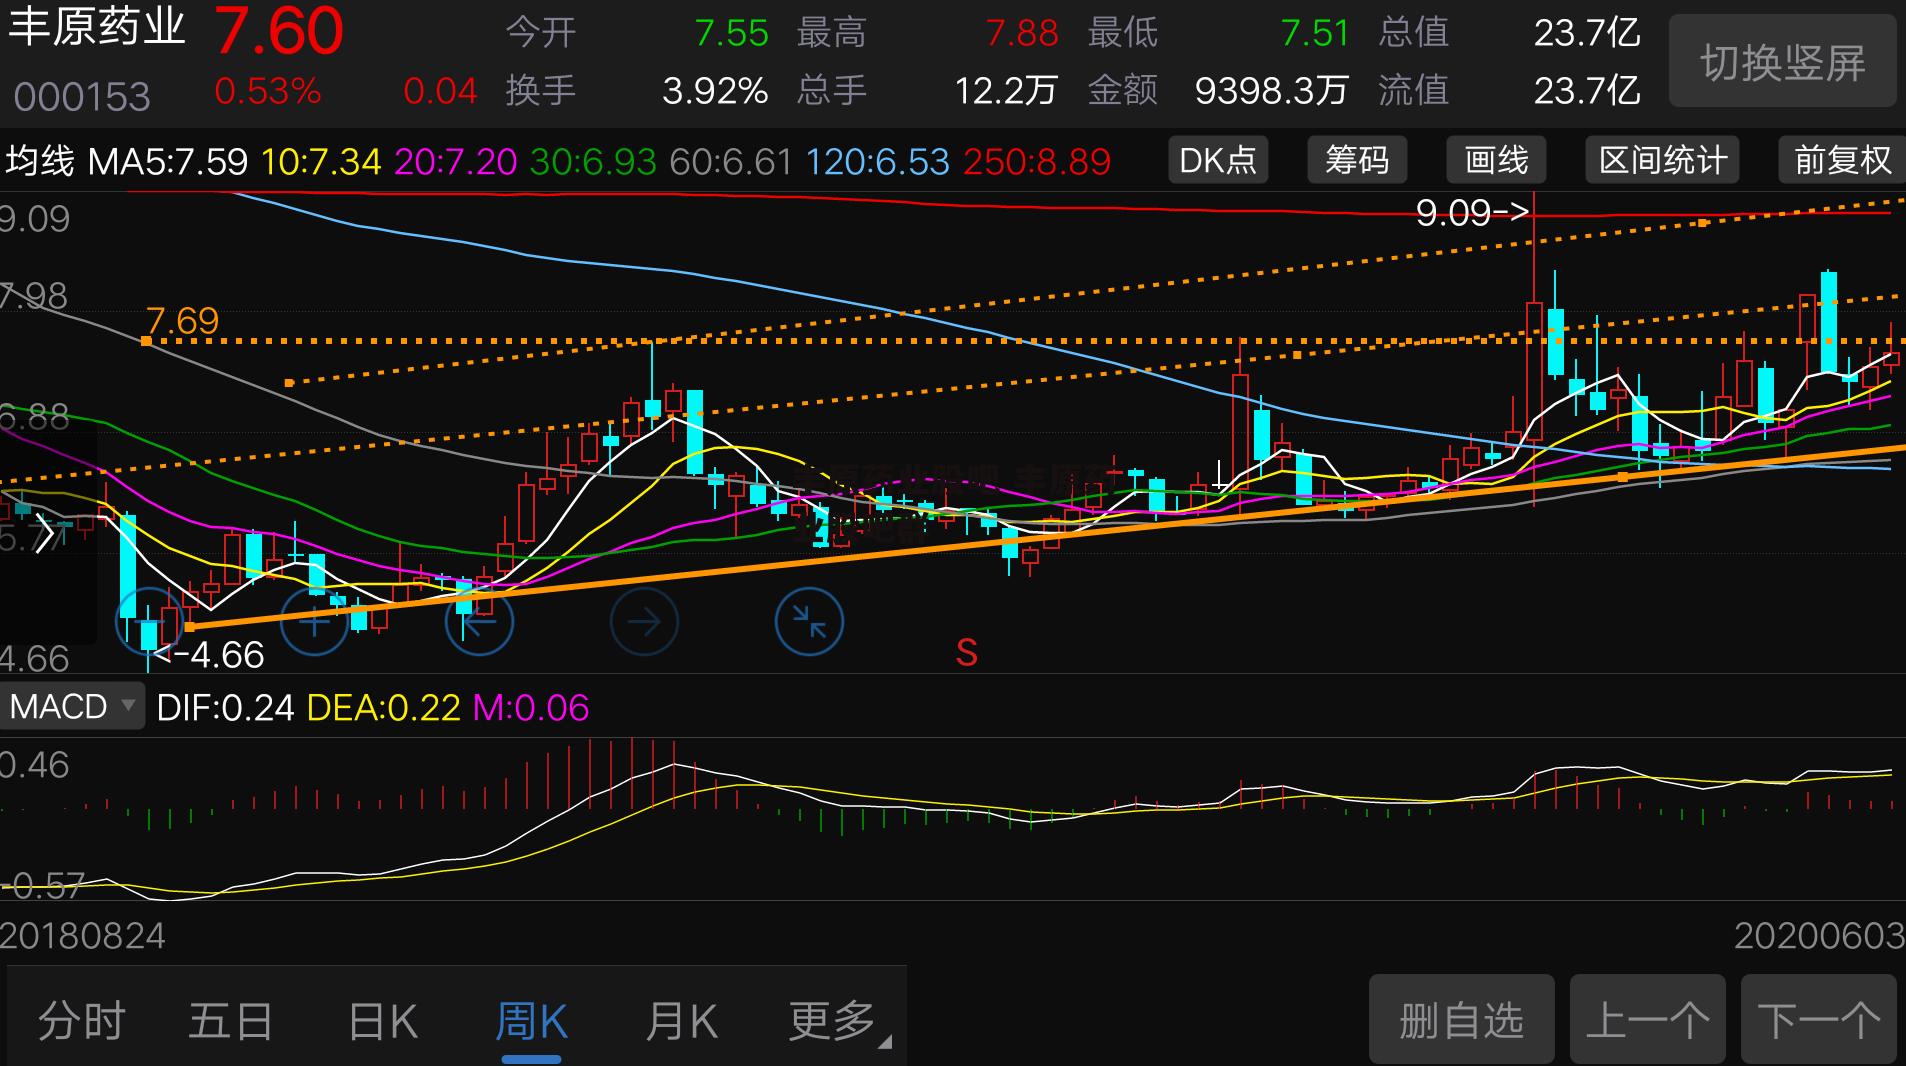Image resolution: width=1906 pixels, height=1066 pixels.
Task: Click the 0.53% change percentage
Action: tap(268, 91)
